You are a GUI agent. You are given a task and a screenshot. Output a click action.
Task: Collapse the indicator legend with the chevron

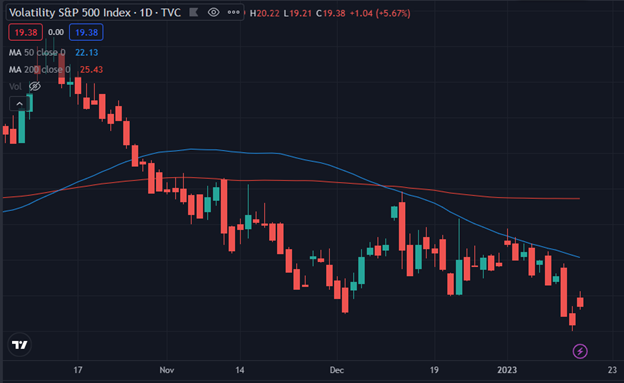[x=19, y=104]
